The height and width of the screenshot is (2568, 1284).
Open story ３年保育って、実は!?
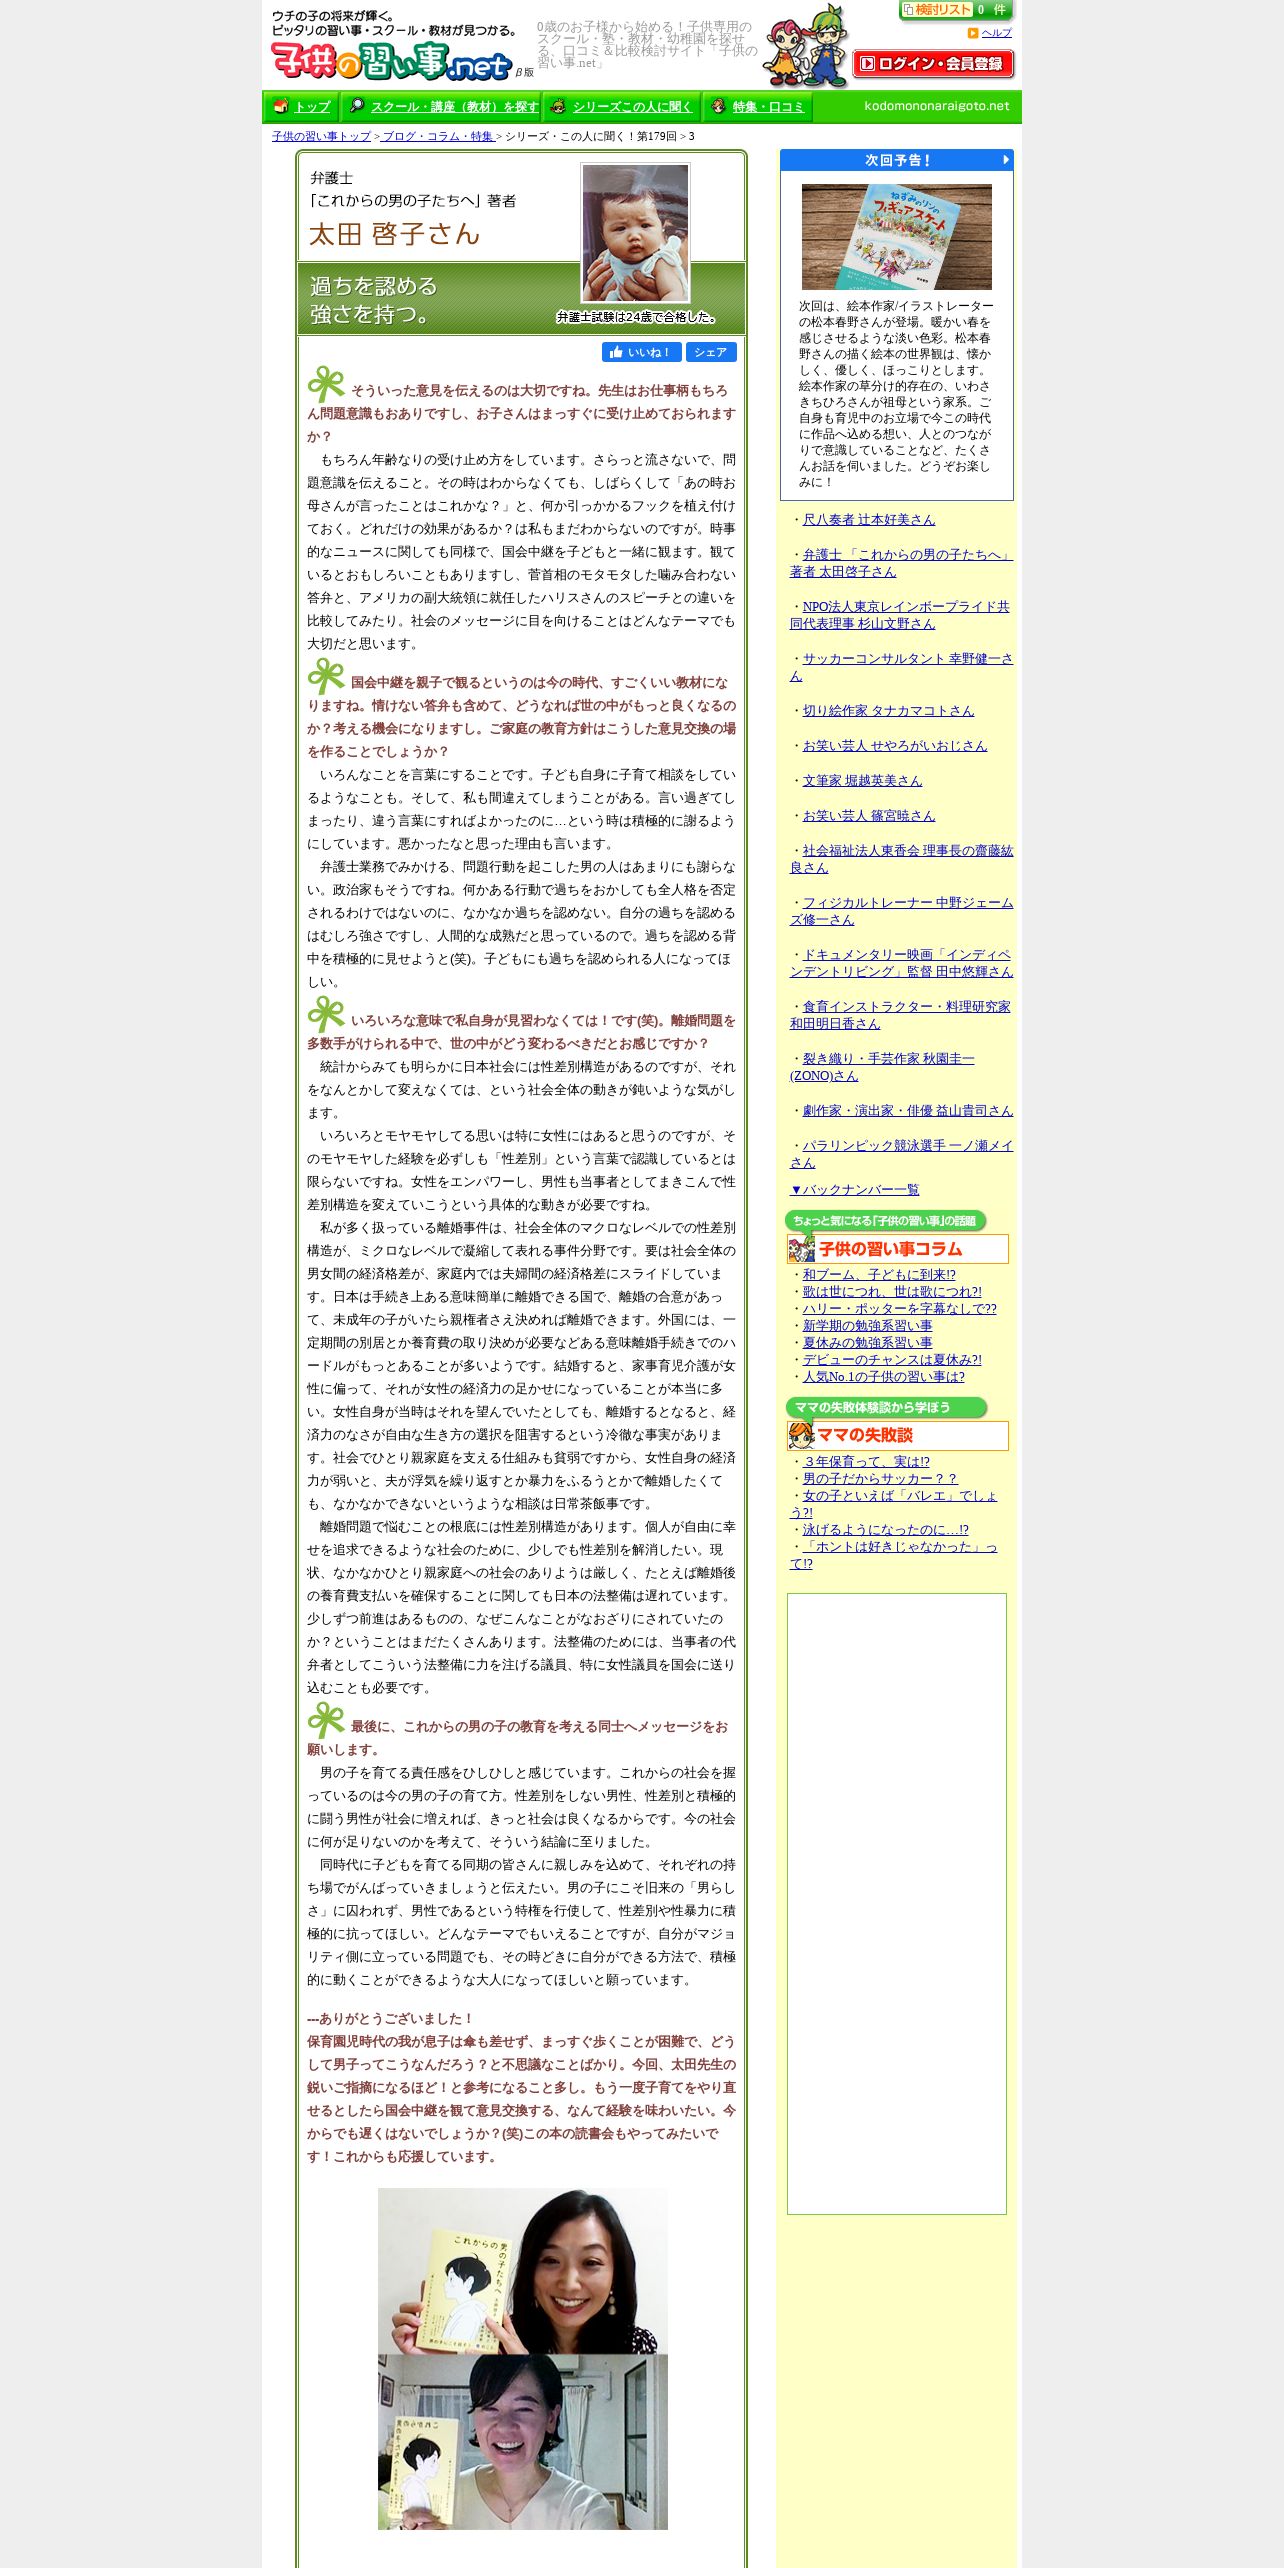point(866,1462)
